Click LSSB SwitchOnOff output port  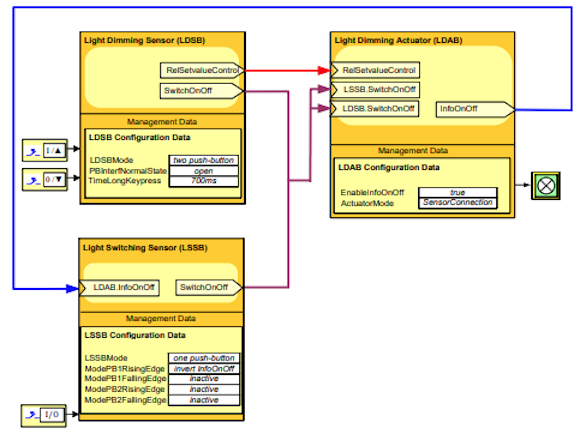pyautogui.click(x=209, y=287)
